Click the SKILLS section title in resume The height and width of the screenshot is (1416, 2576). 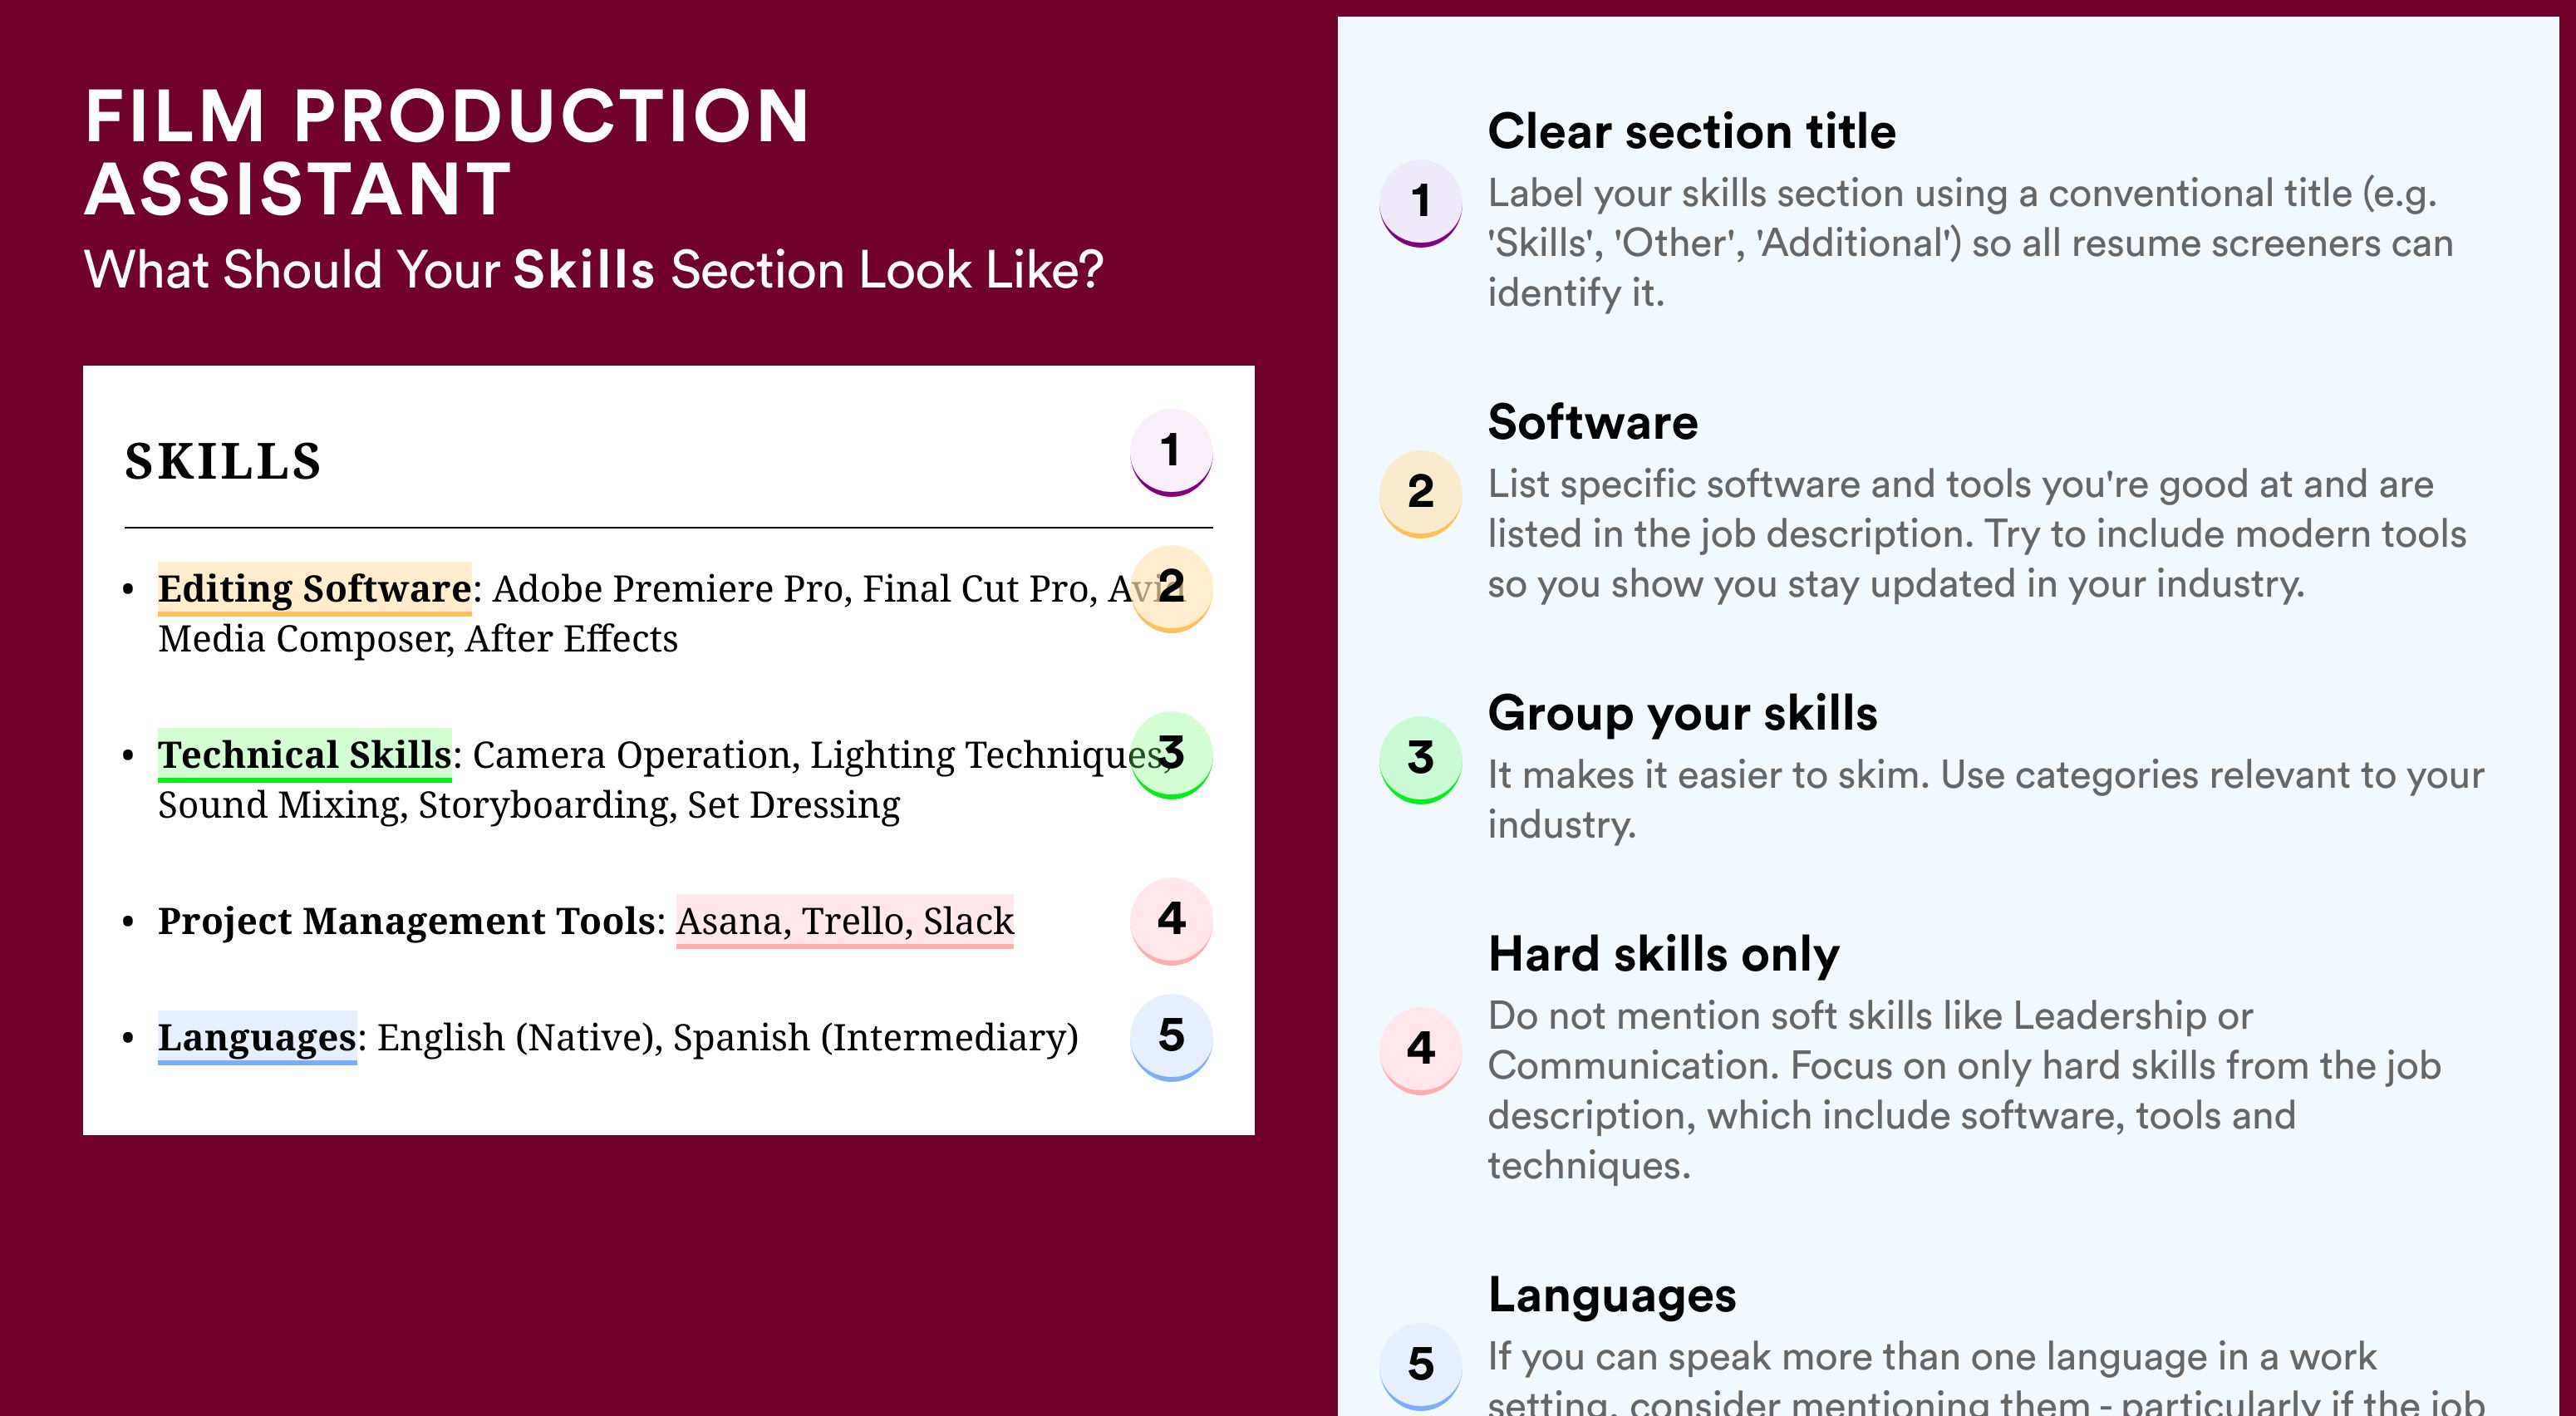point(223,461)
